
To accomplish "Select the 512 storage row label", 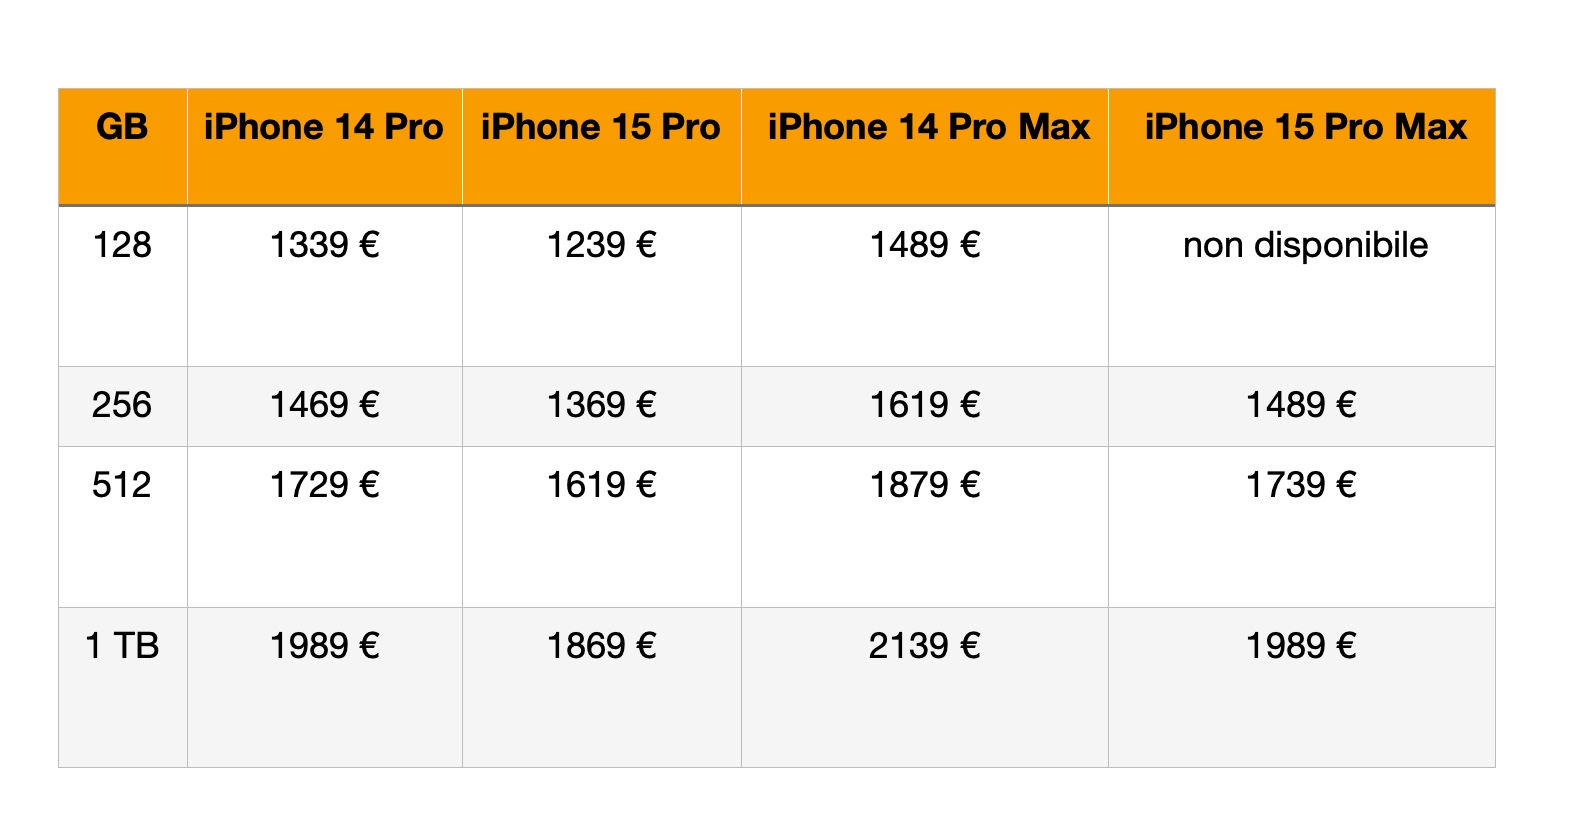I will click(122, 485).
